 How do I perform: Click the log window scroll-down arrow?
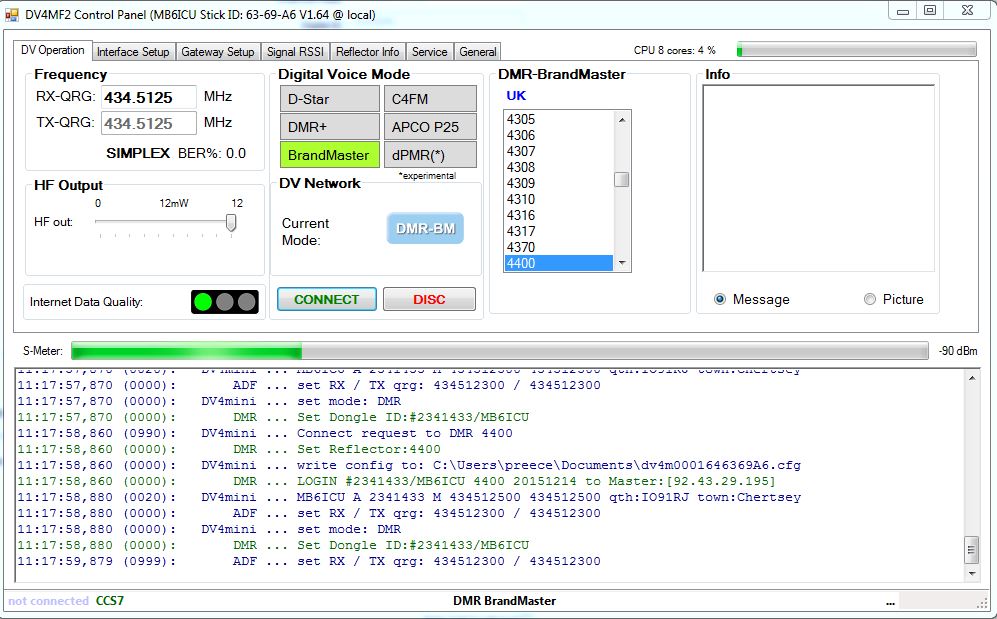(972, 573)
